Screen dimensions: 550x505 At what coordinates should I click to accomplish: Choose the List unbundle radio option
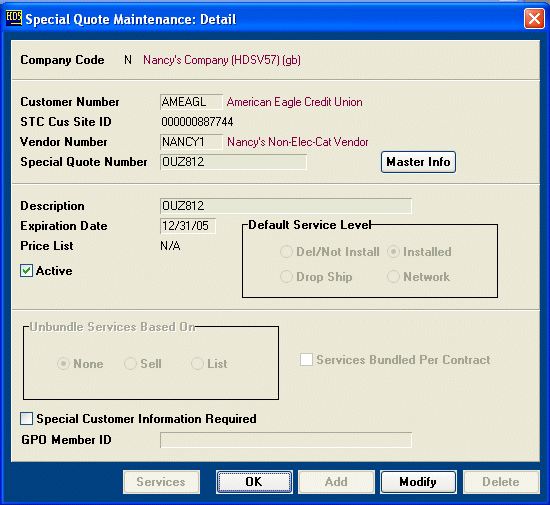pyautogui.click(x=197, y=364)
